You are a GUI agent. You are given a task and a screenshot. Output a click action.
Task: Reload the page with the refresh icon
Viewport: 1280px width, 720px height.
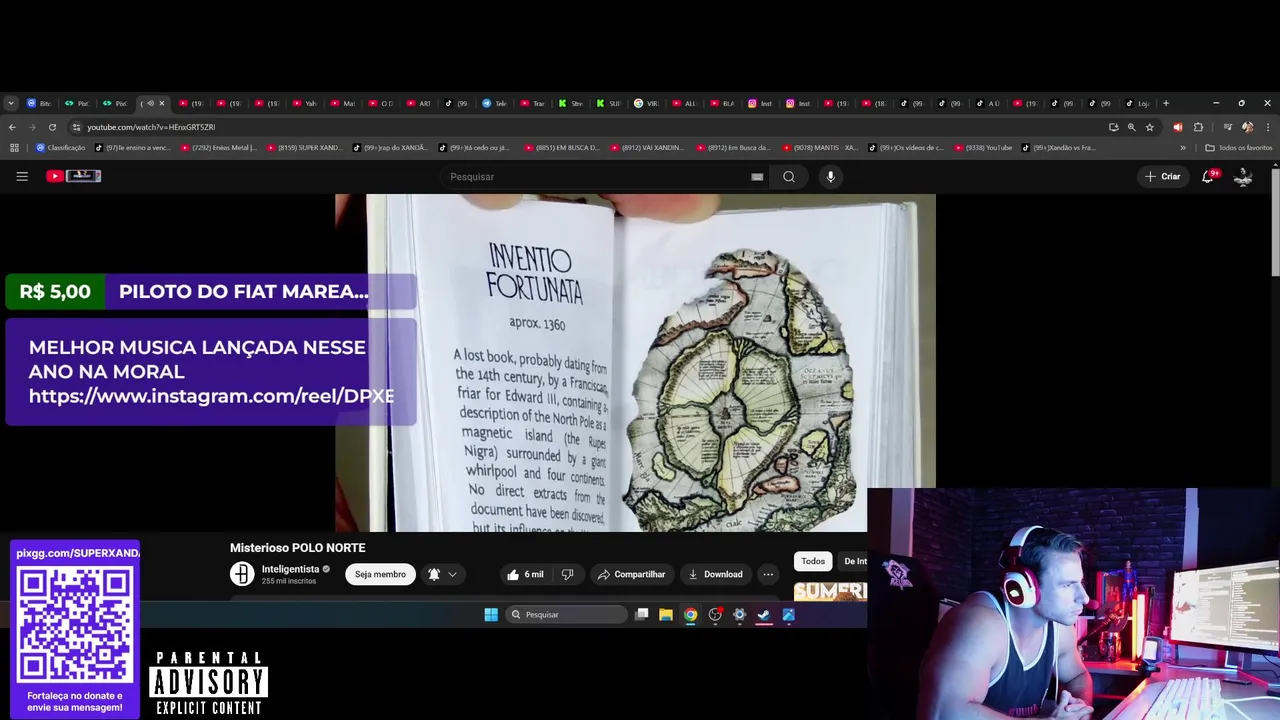(52, 127)
